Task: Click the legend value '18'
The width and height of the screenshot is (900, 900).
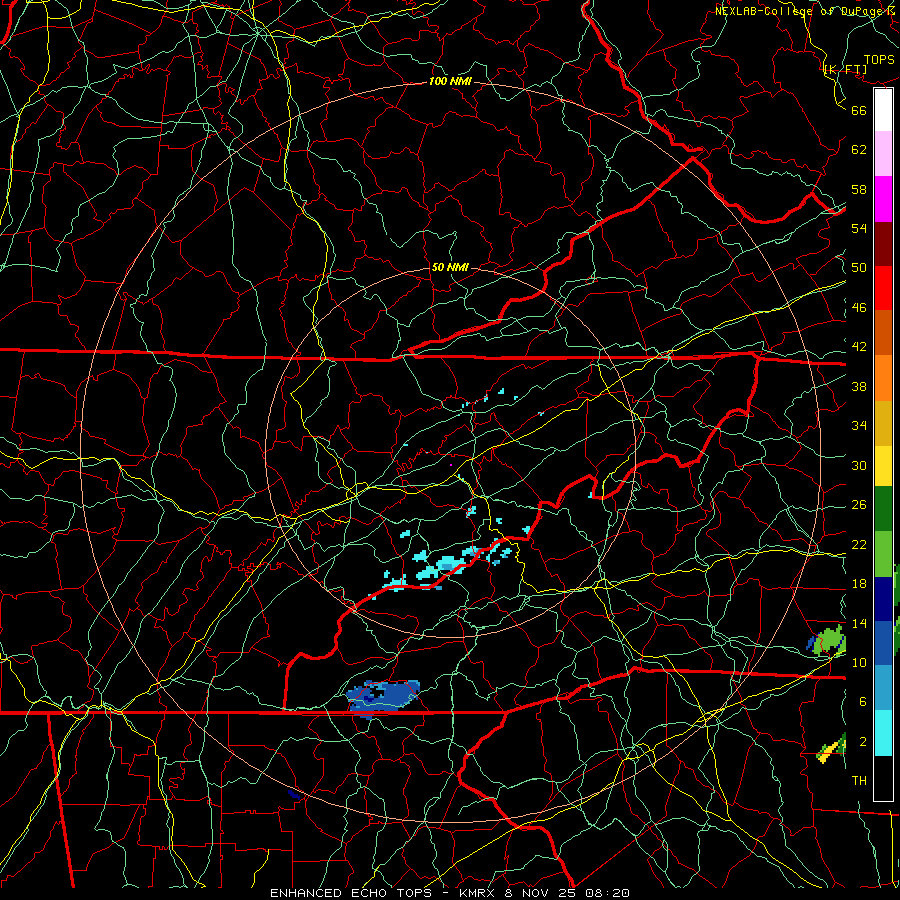Action: coord(859,584)
